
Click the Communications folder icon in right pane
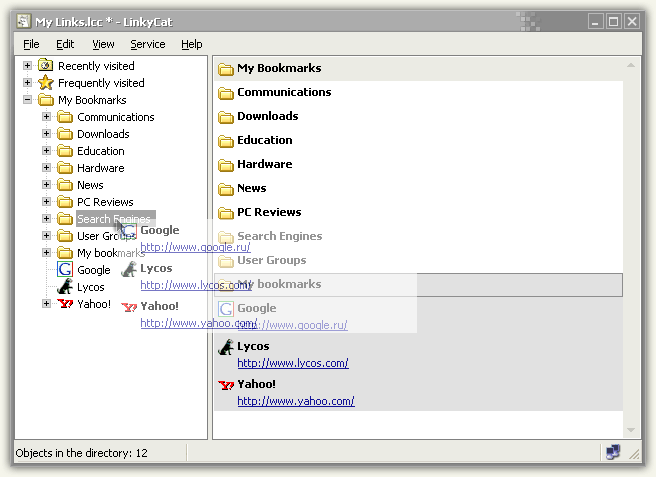click(226, 93)
